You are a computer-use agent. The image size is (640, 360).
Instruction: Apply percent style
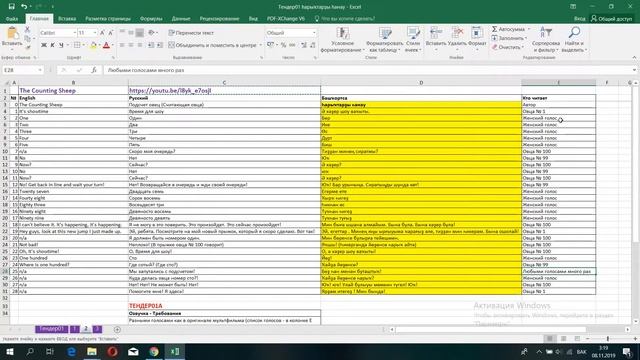point(283,45)
